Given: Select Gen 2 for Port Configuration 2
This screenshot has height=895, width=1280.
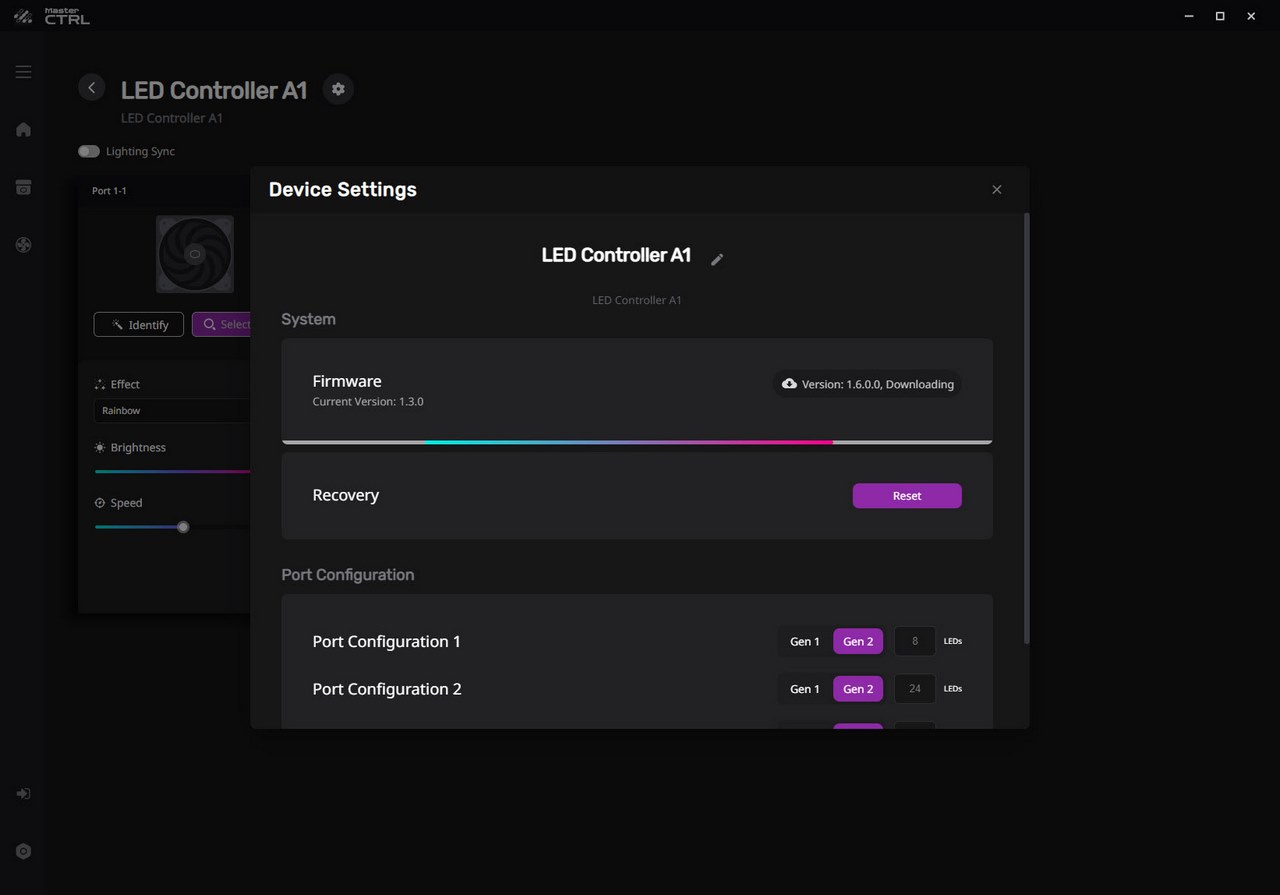Looking at the screenshot, I should [x=858, y=689].
